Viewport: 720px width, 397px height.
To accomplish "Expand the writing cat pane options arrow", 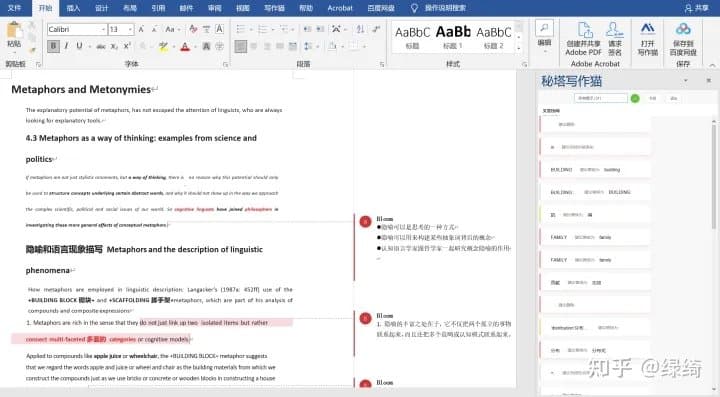I will pos(686,80).
